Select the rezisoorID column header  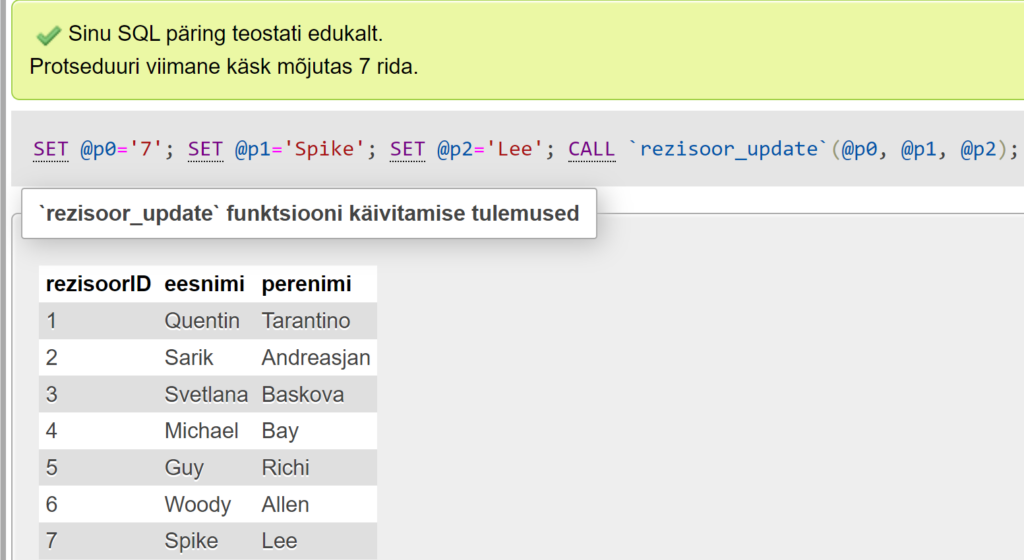98,284
